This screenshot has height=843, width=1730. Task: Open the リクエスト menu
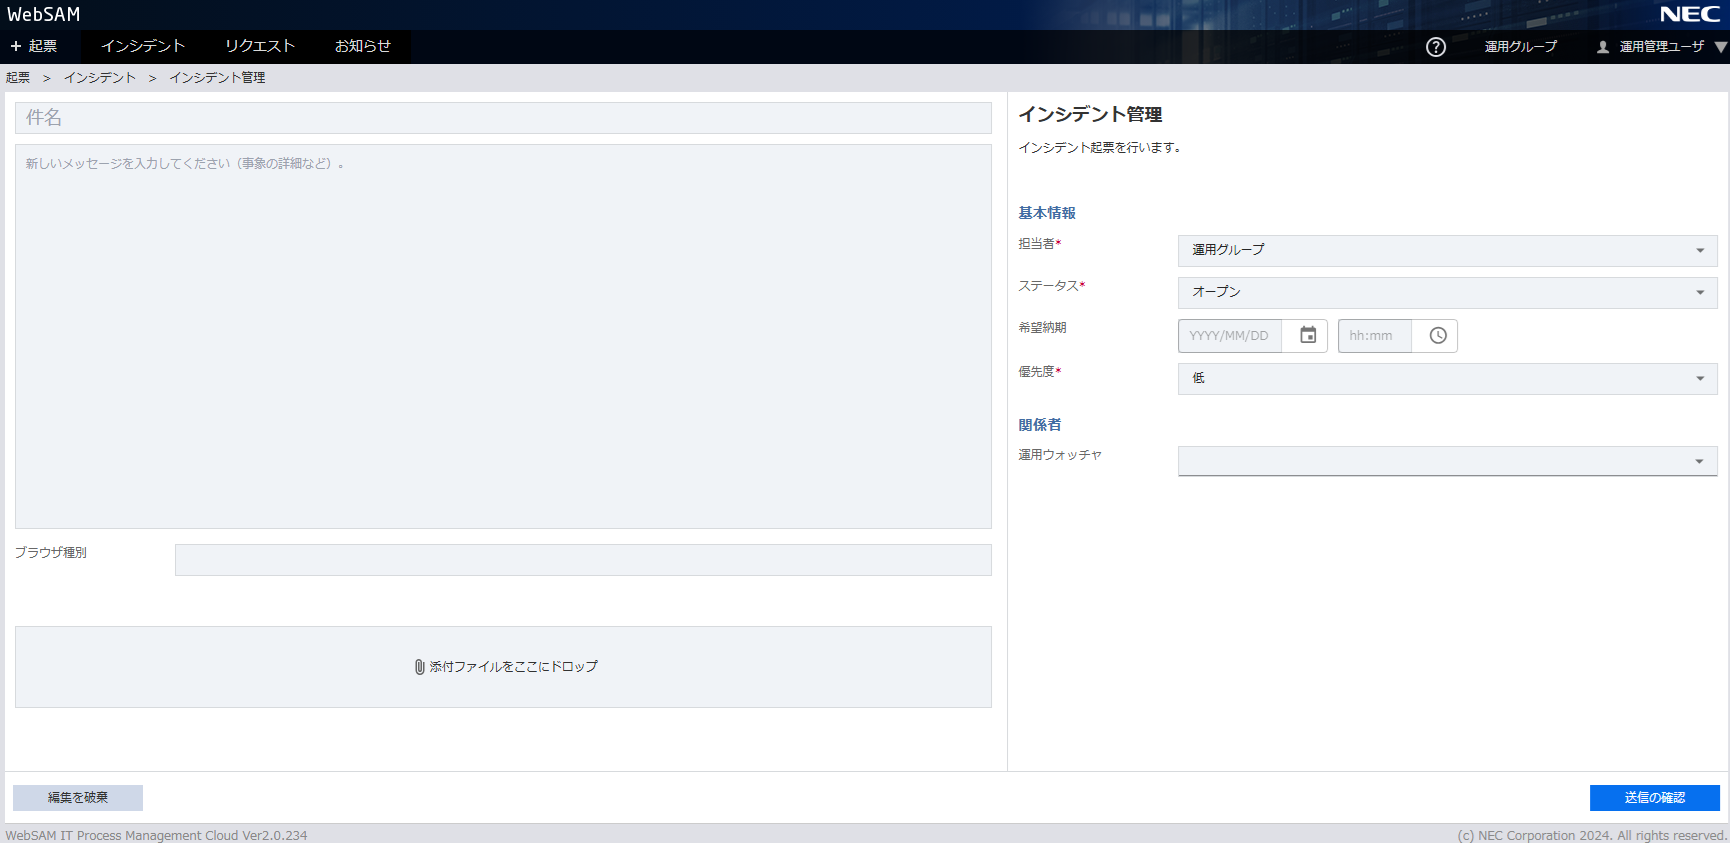click(260, 46)
